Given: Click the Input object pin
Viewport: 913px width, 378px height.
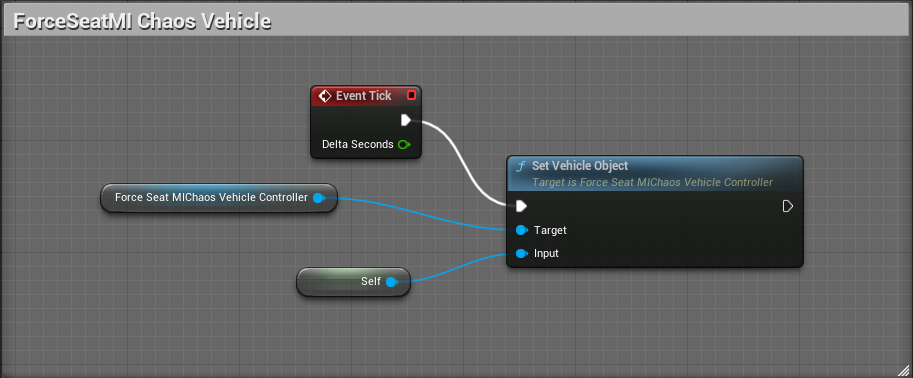Looking at the screenshot, I should tap(522, 254).
